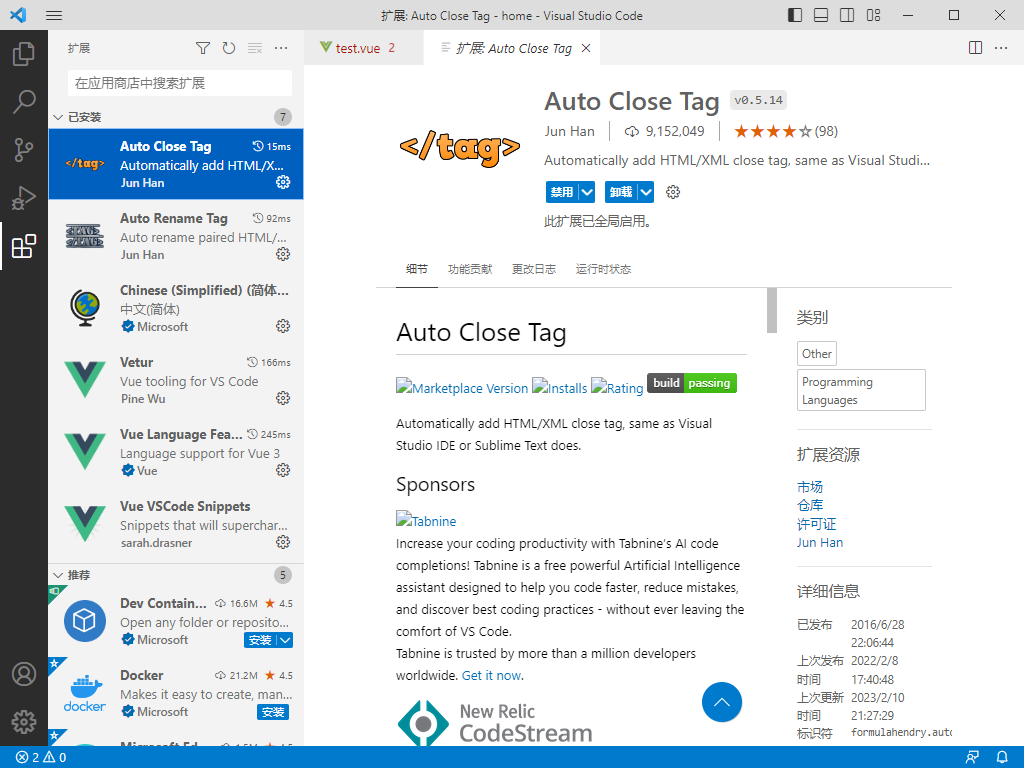This screenshot has height=768, width=1024.
Task: Open the Search view in activity bar
Action: tap(24, 101)
